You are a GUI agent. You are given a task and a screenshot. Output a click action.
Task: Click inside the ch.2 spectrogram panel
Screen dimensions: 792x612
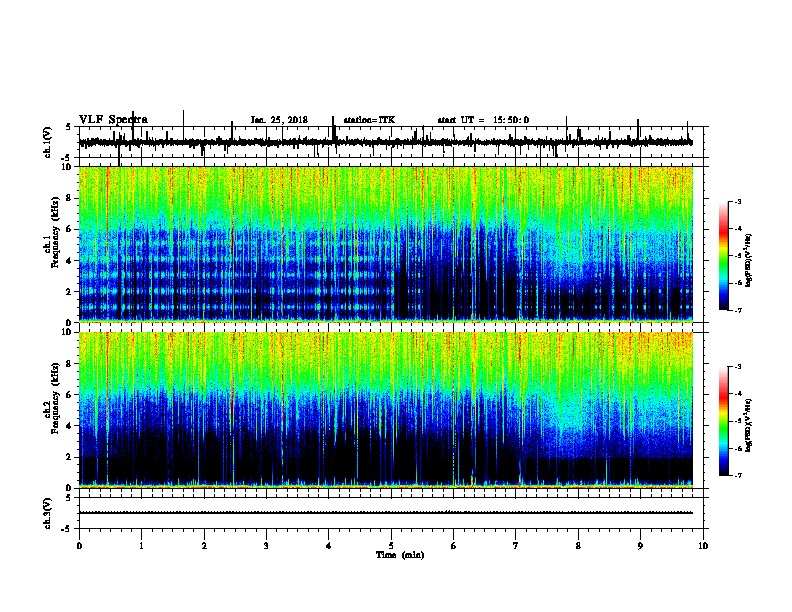(x=386, y=410)
